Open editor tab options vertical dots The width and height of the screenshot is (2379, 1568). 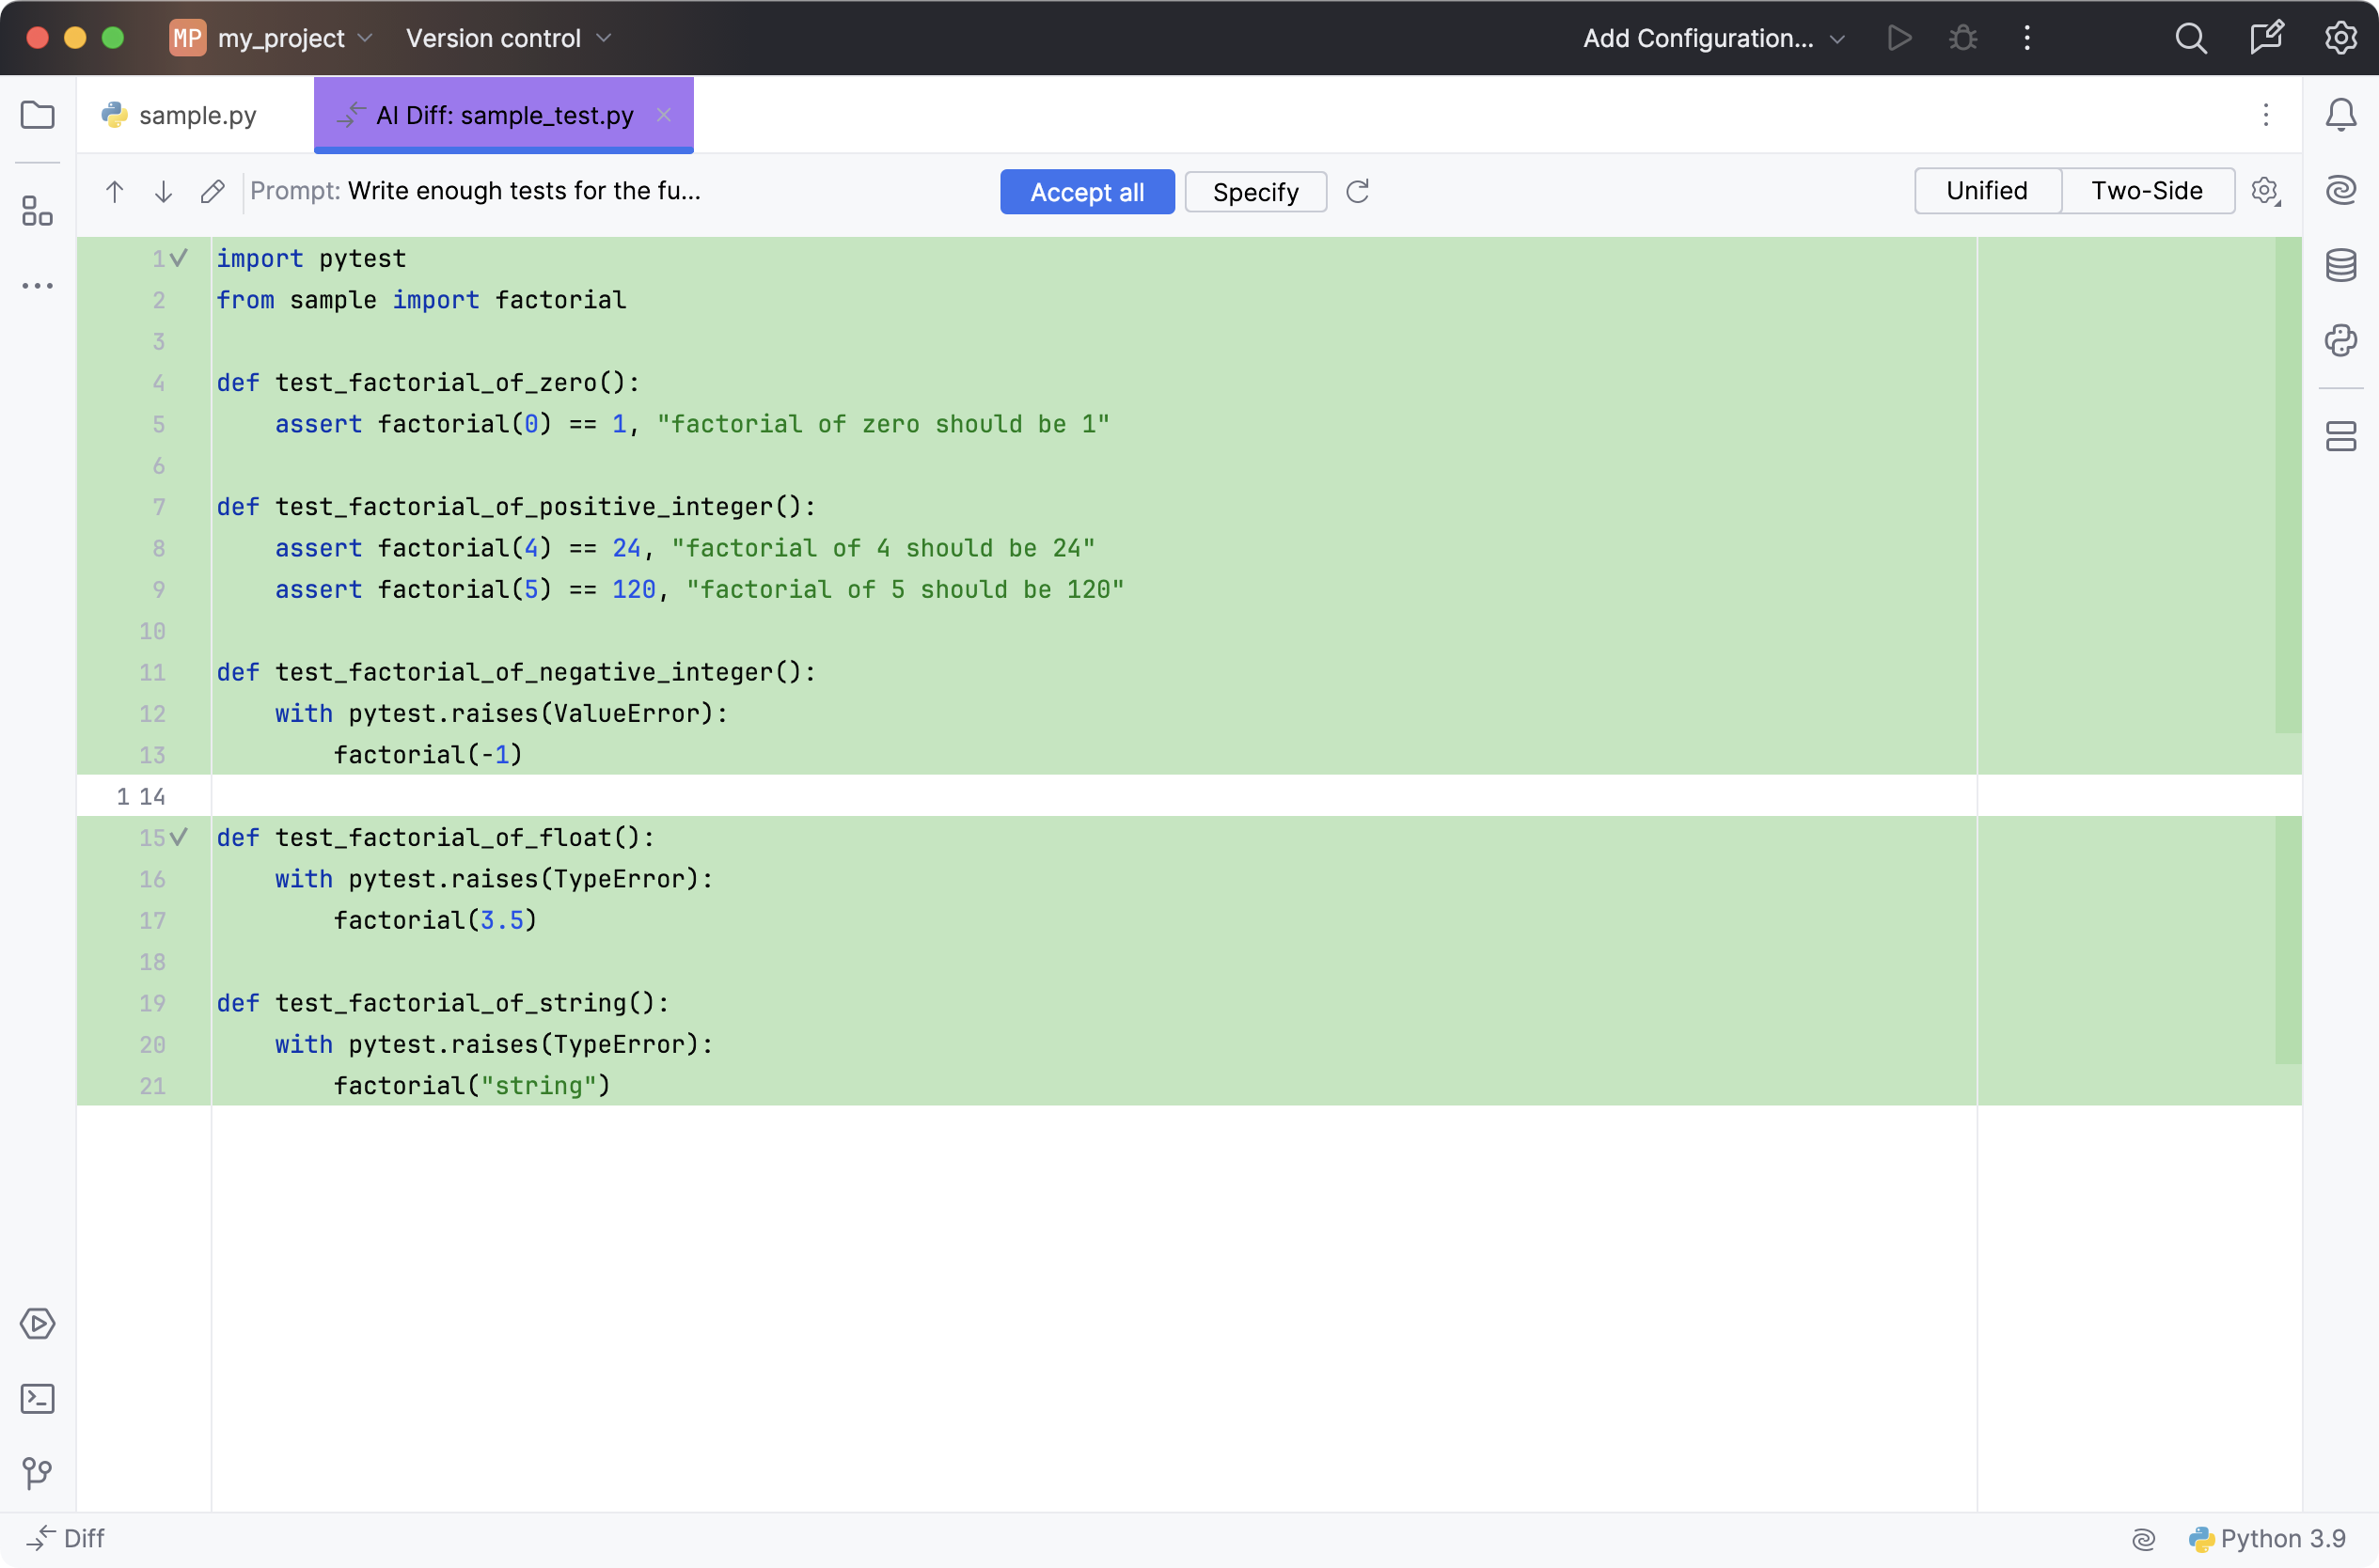pyautogui.click(x=2265, y=115)
